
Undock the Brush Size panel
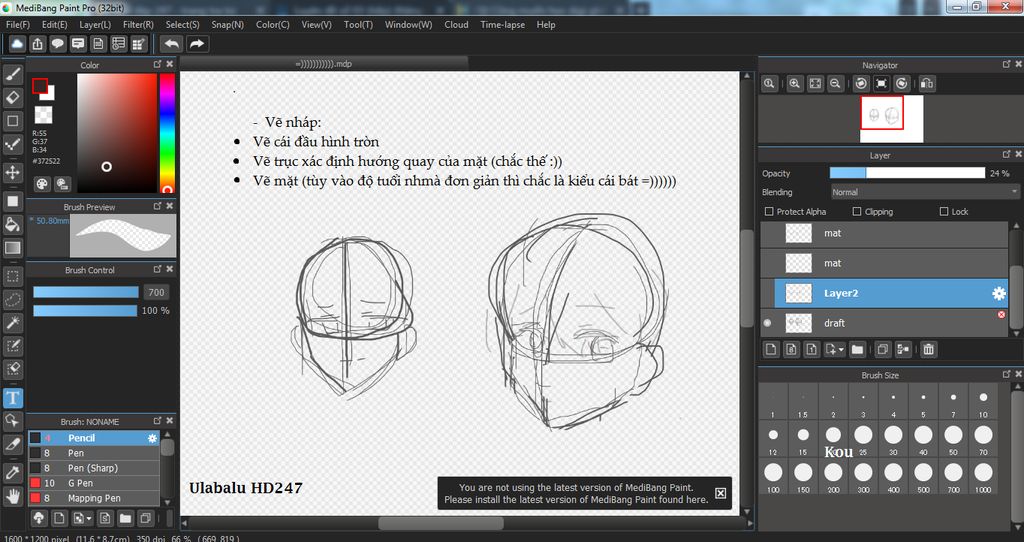1006,374
